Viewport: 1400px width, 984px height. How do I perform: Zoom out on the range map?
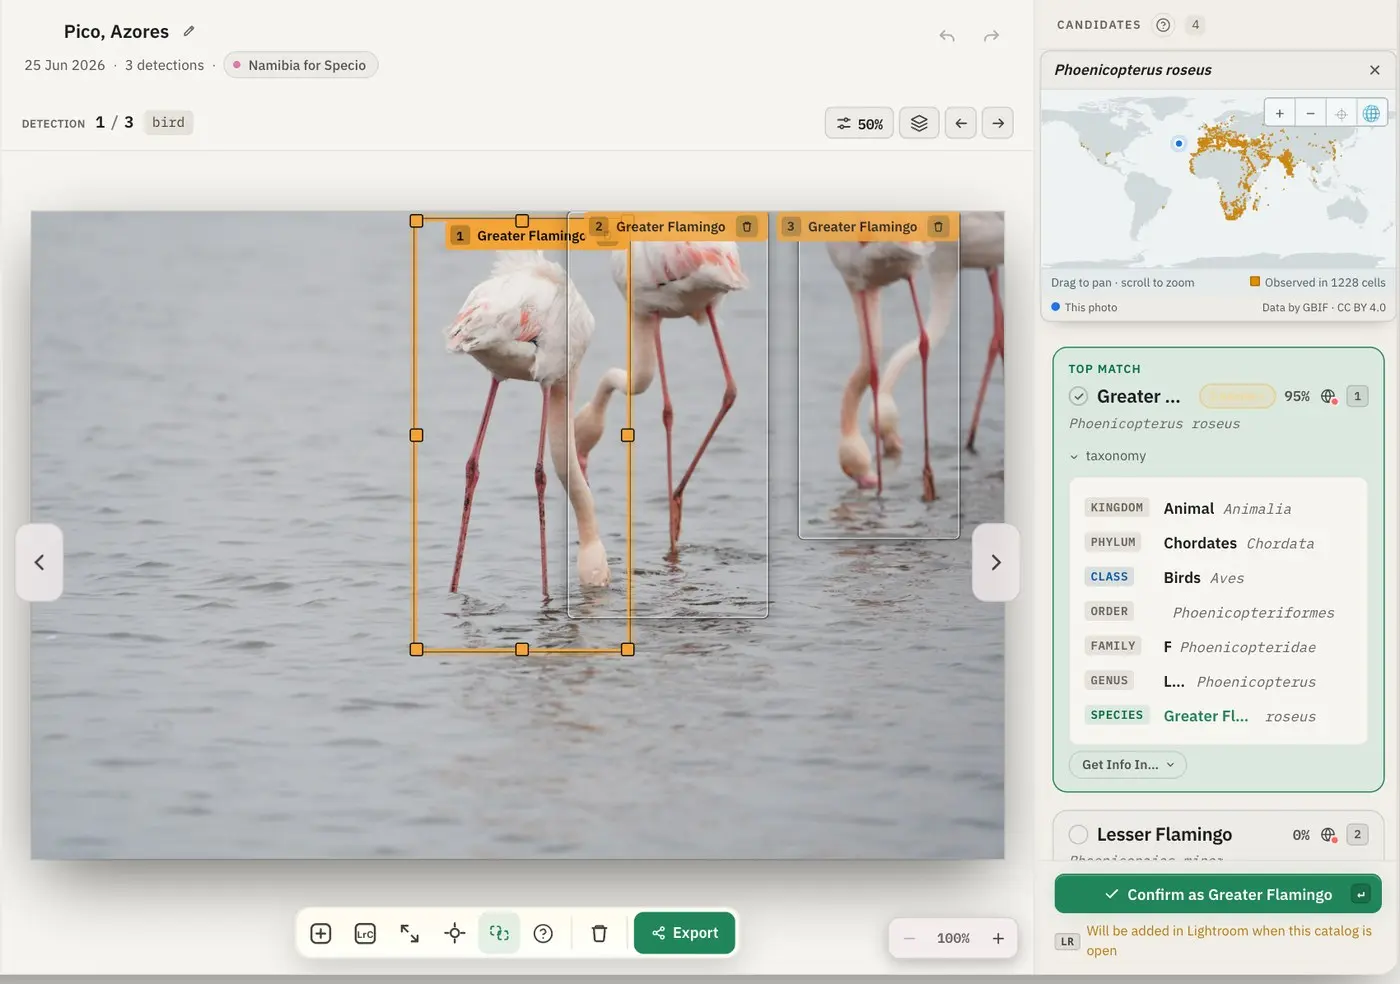1310,113
